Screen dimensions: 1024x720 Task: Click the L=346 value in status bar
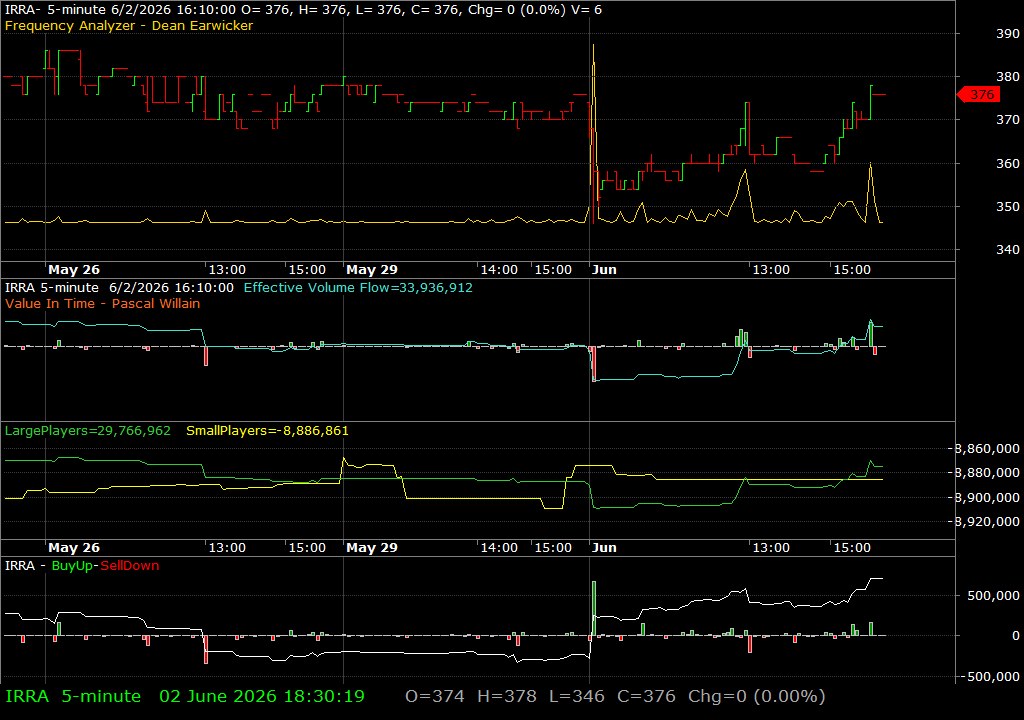tap(577, 696)
